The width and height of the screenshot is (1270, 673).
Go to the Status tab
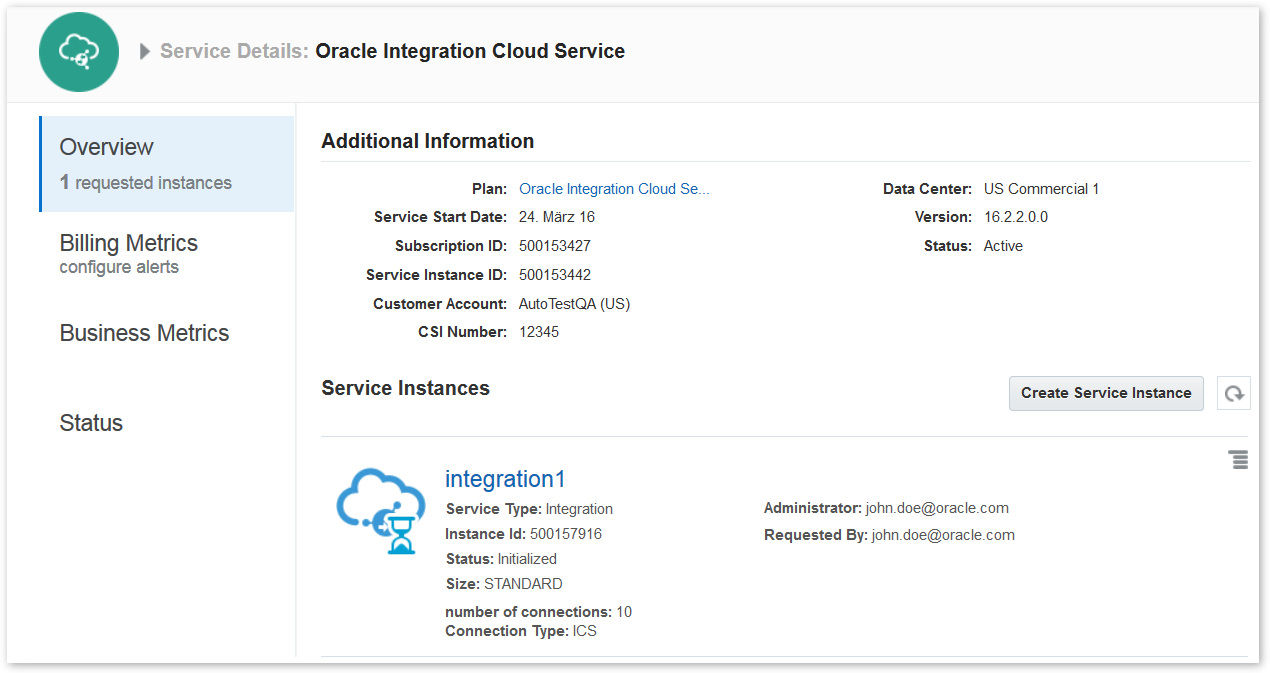91,423
